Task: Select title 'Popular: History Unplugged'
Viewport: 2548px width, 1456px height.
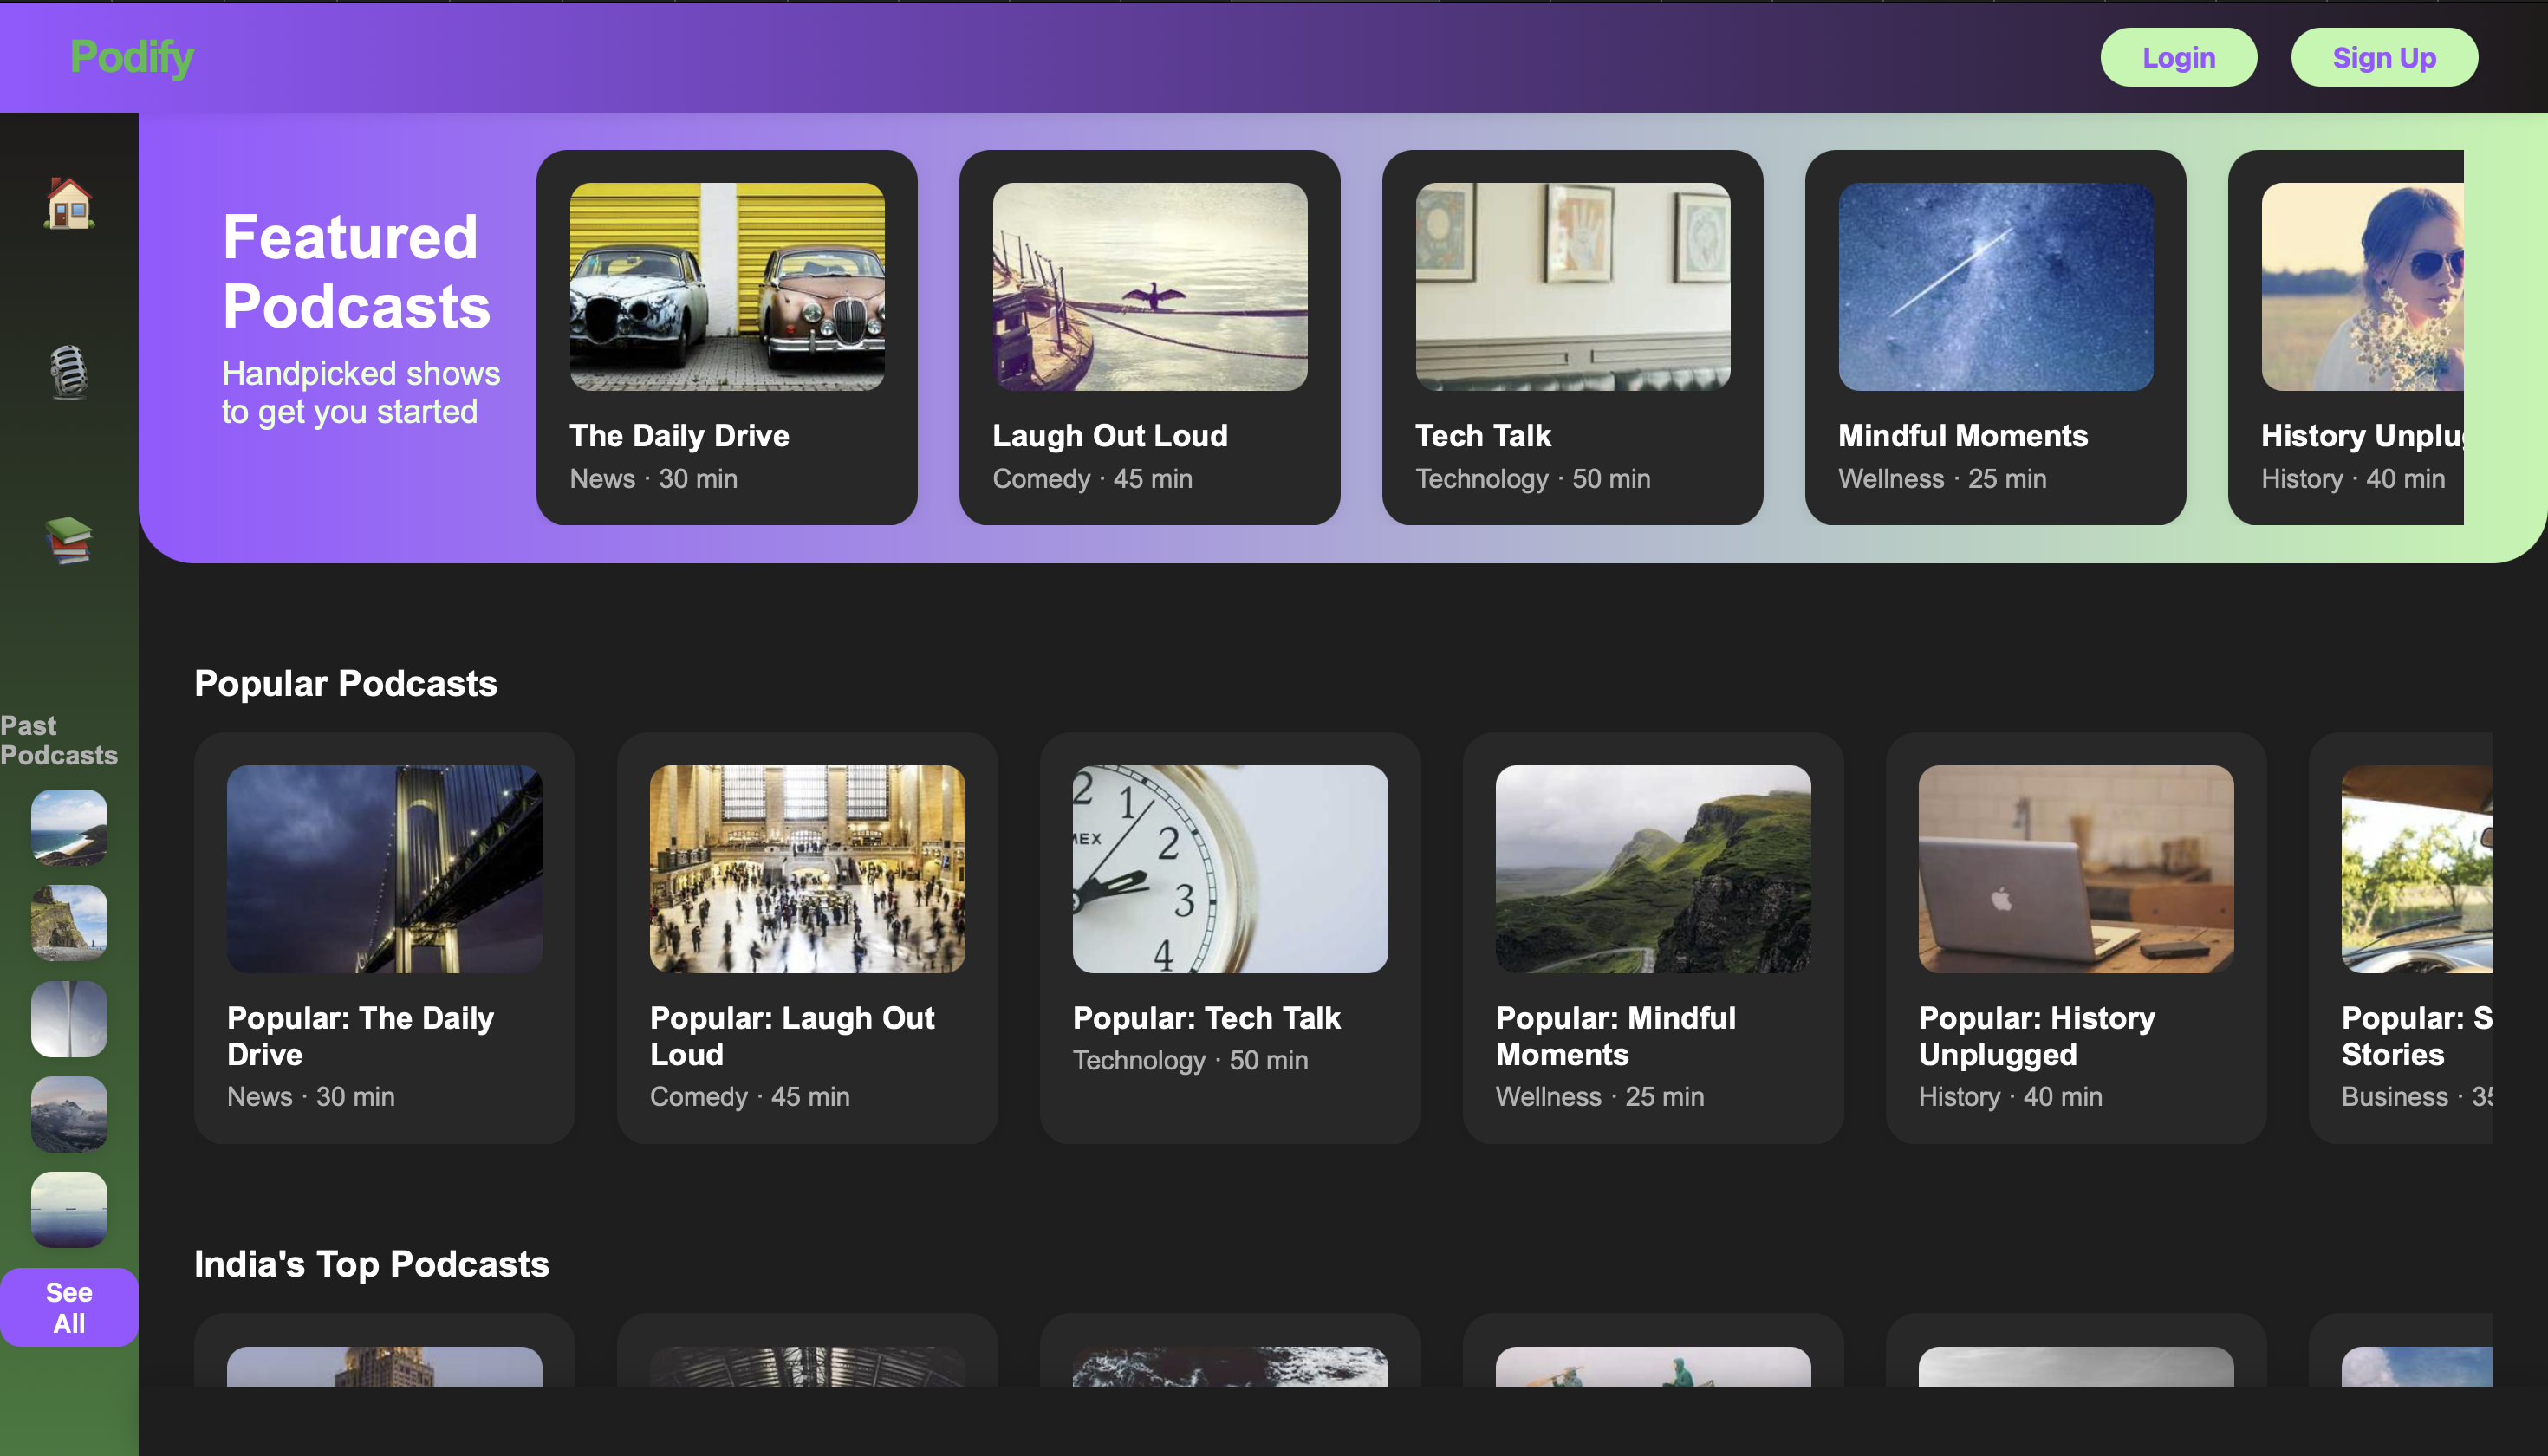Action: pos(2037,1036)
